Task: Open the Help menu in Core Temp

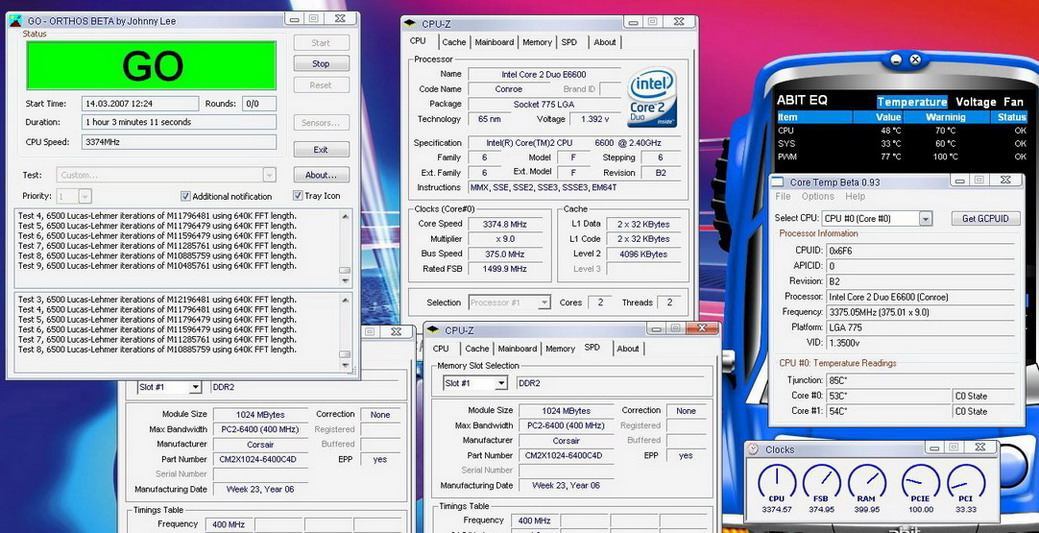Action: pyautogui.click(x=855, y=197)
